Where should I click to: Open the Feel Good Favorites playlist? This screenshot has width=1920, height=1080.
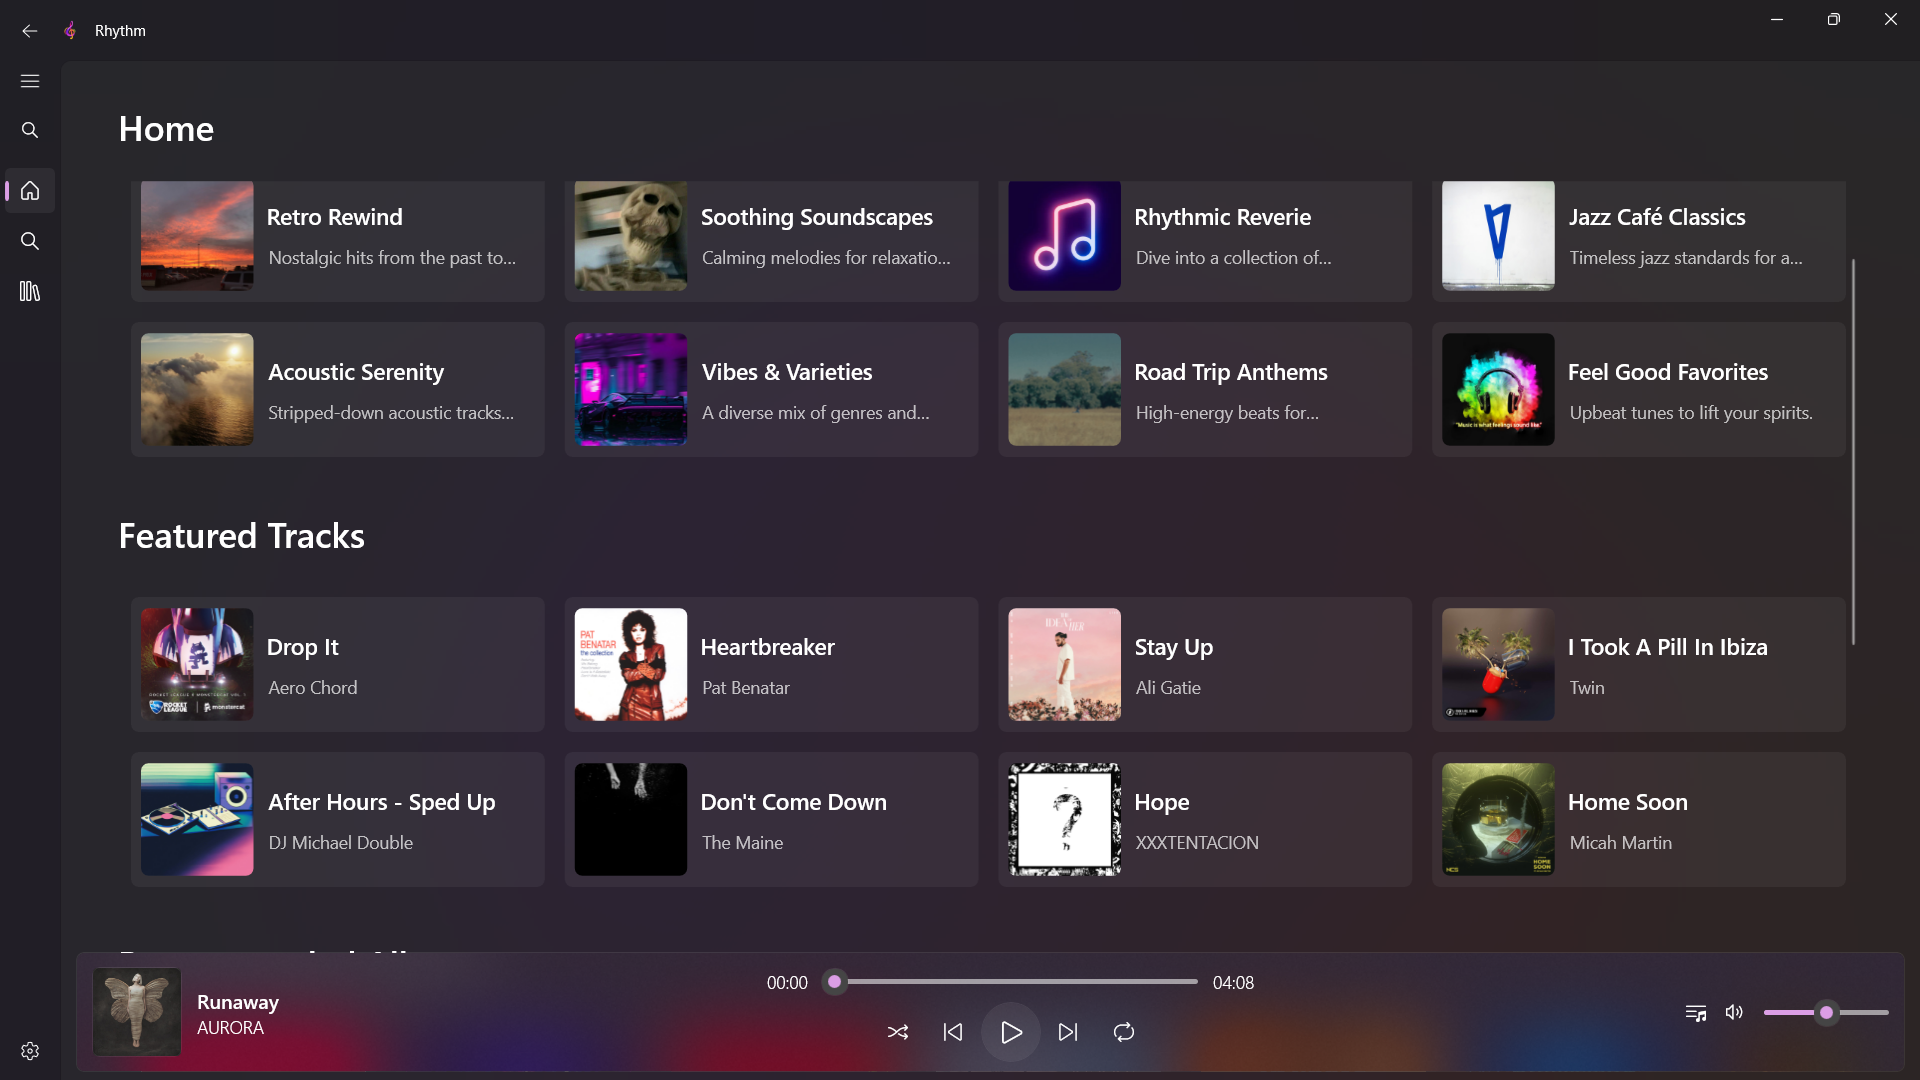(x=1638, y=390)
